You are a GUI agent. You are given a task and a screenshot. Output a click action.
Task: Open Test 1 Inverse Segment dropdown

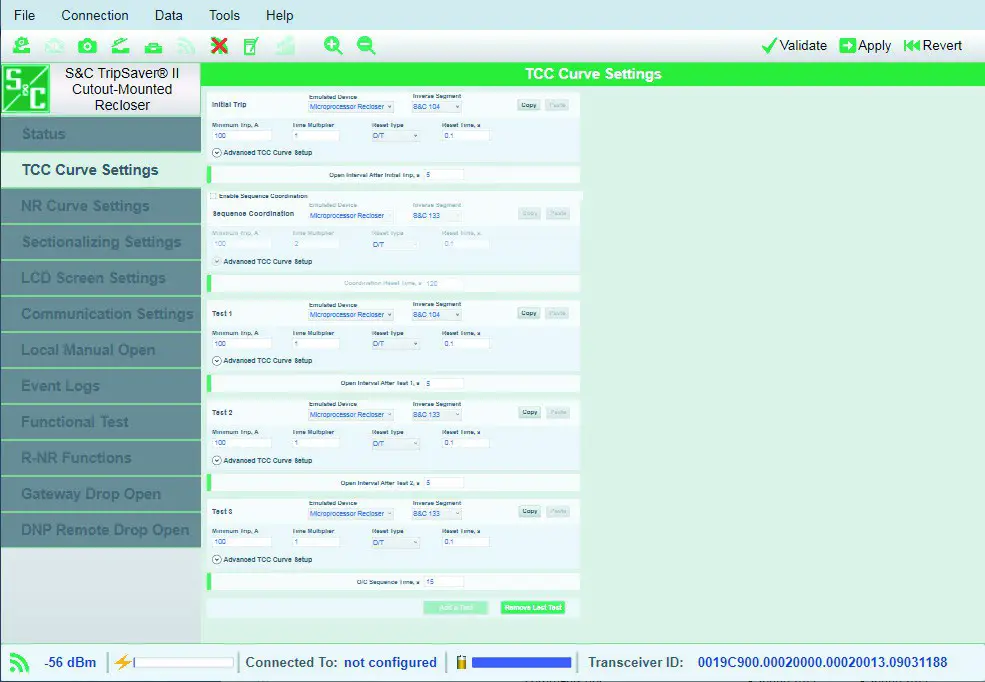[436, 315]
